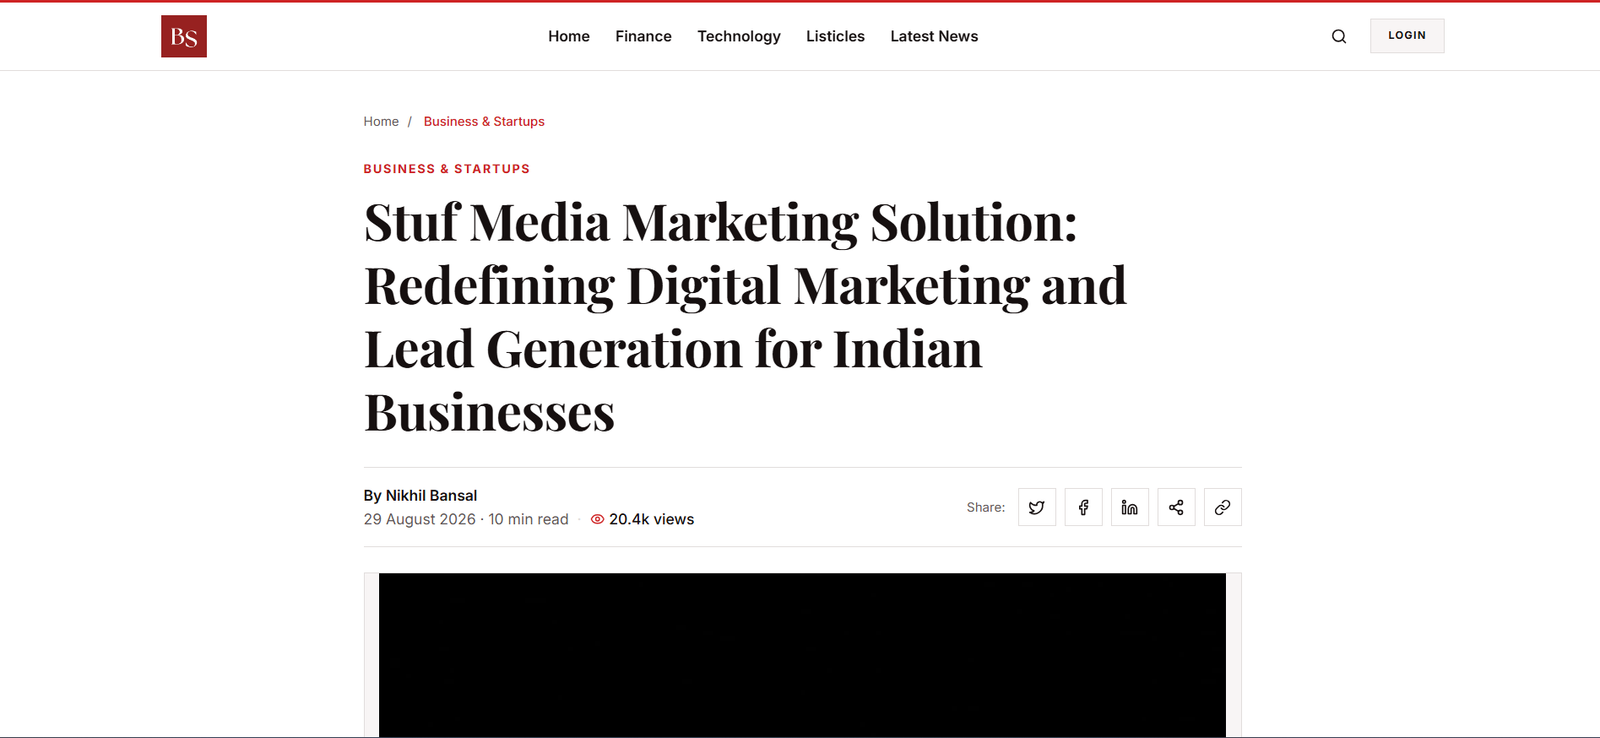
Task: Click the LOGIN button
Action: [x=1407, y=36]
